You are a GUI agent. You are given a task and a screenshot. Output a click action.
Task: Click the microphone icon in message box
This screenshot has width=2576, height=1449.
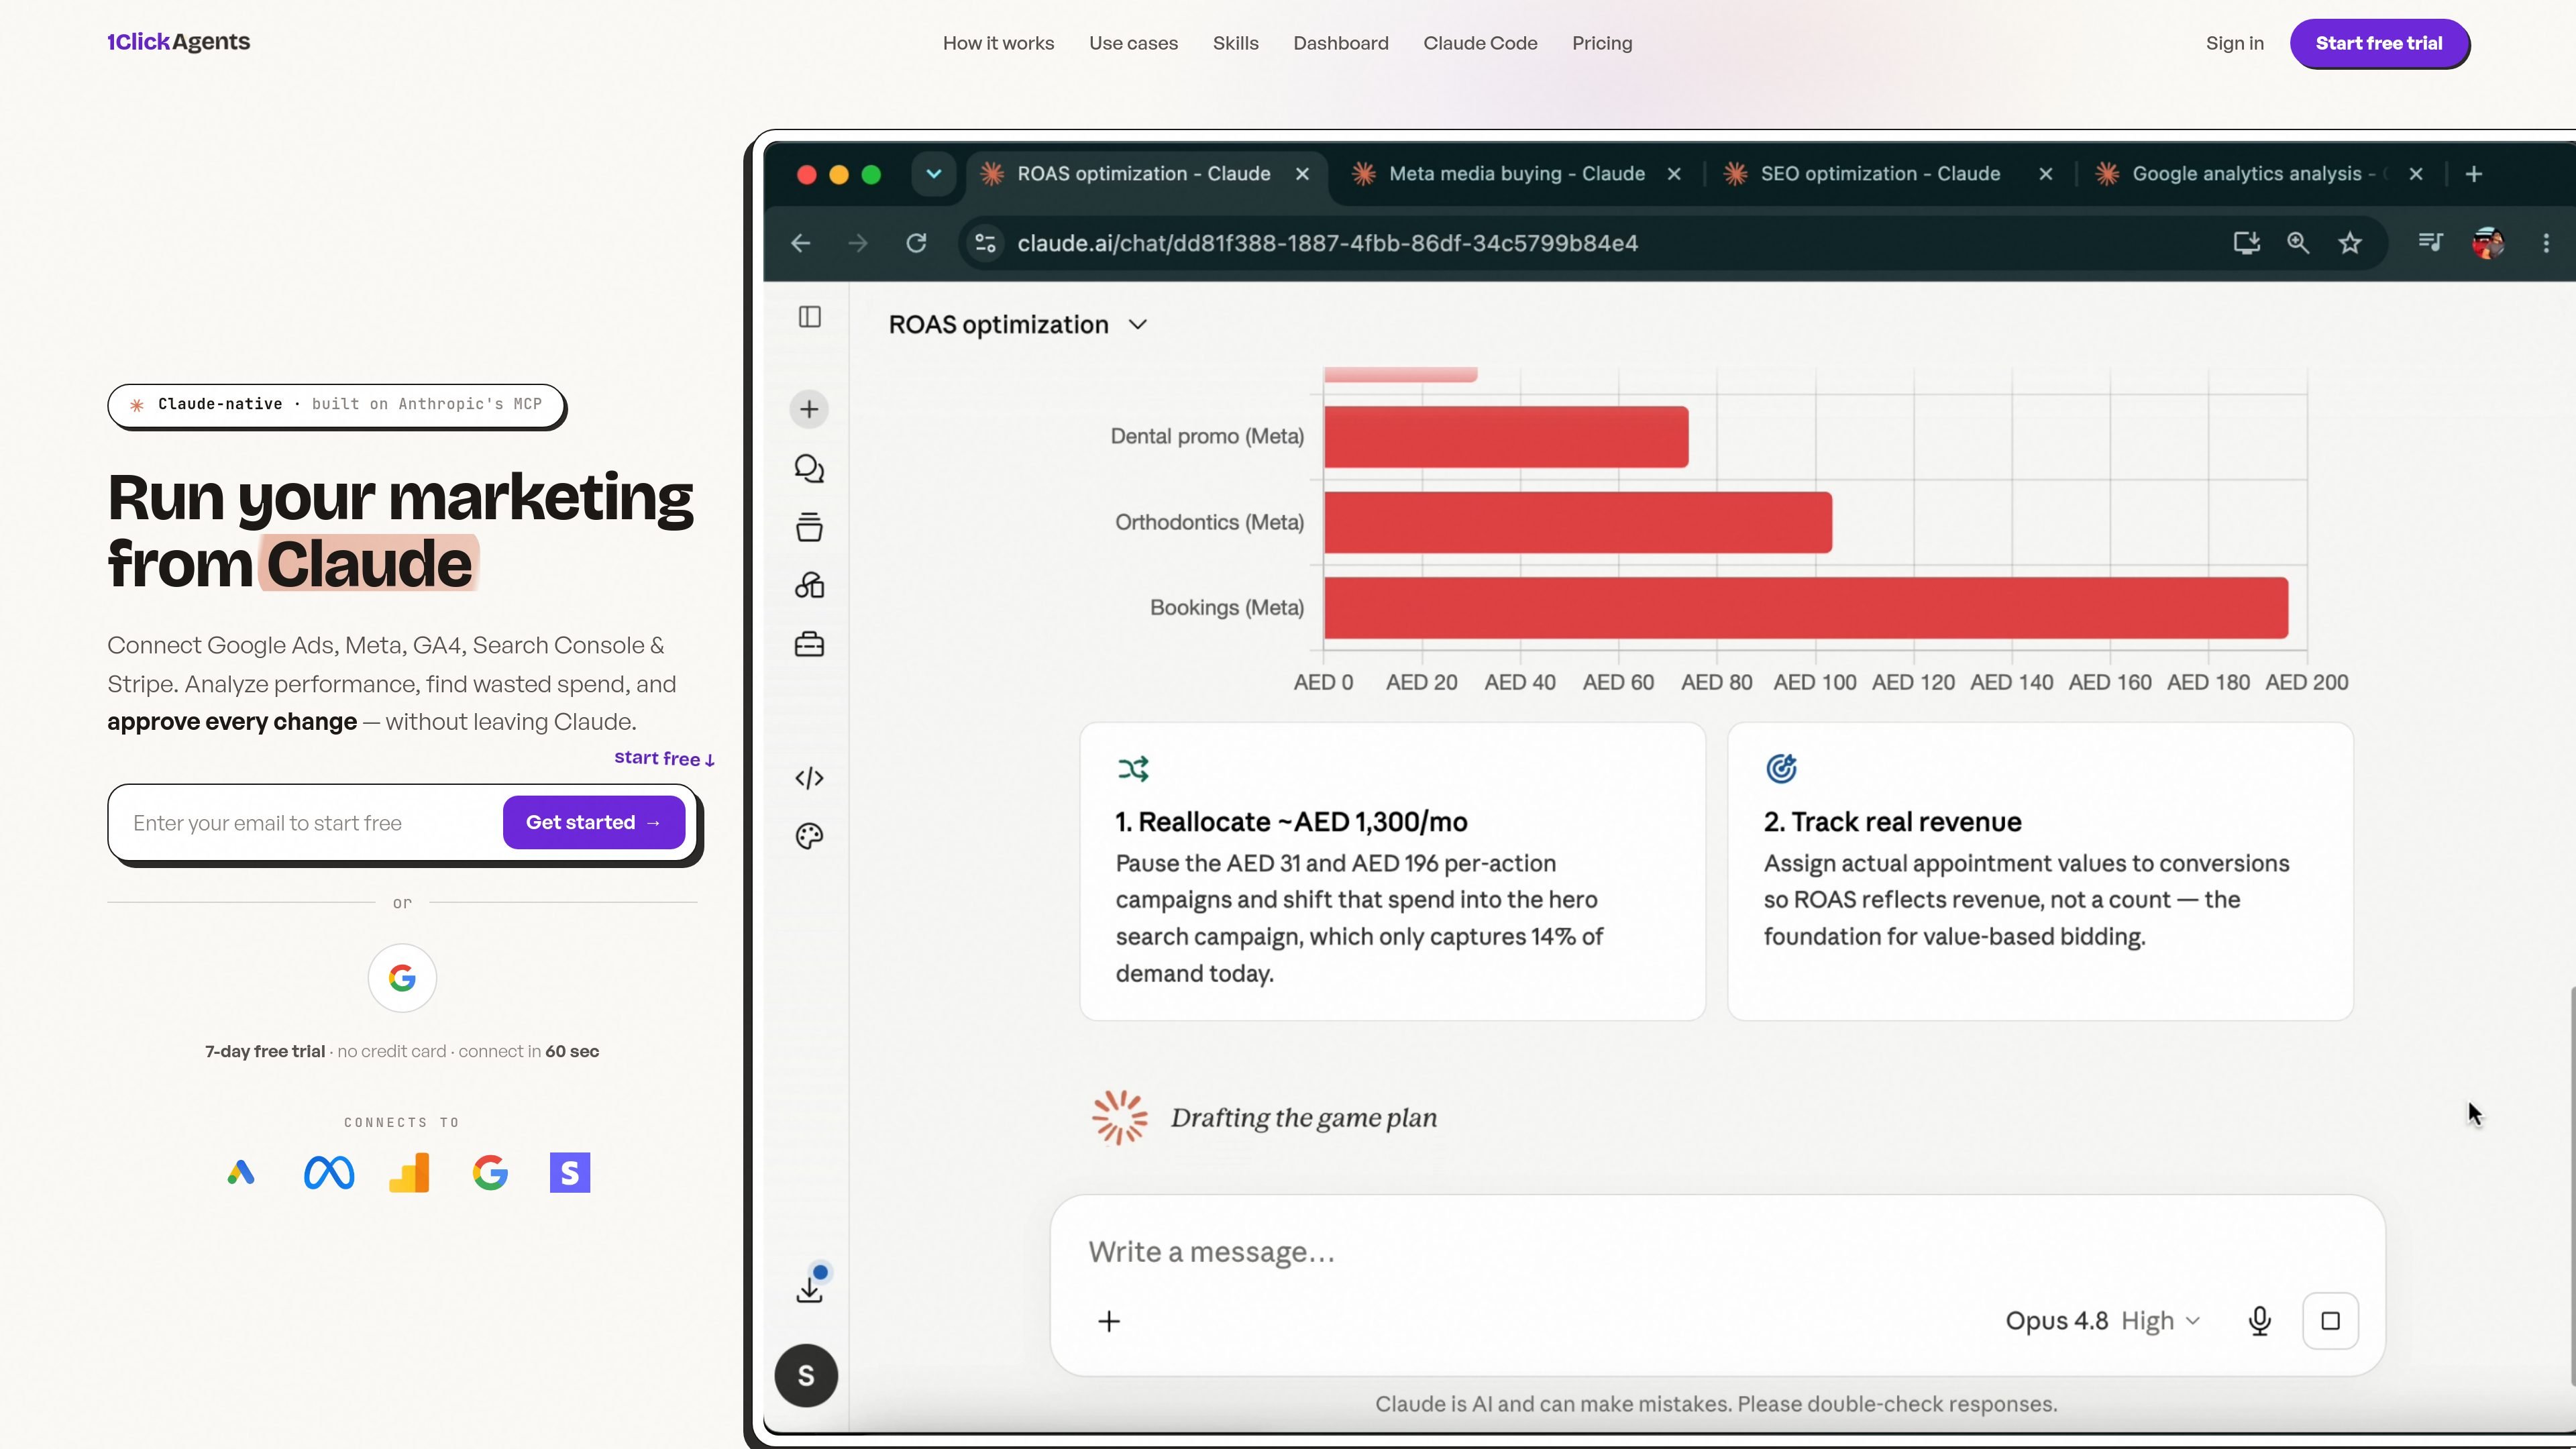(x=2259, y=1321)
